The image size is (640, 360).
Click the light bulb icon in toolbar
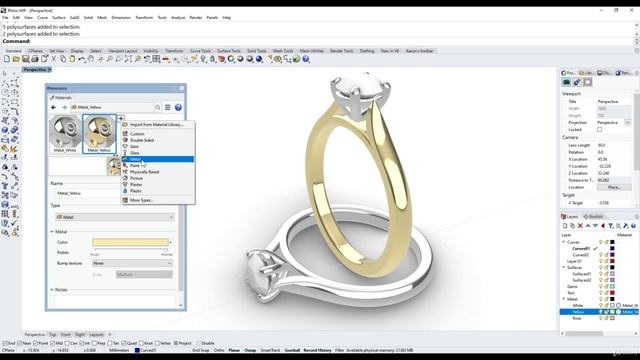(203, 59)
